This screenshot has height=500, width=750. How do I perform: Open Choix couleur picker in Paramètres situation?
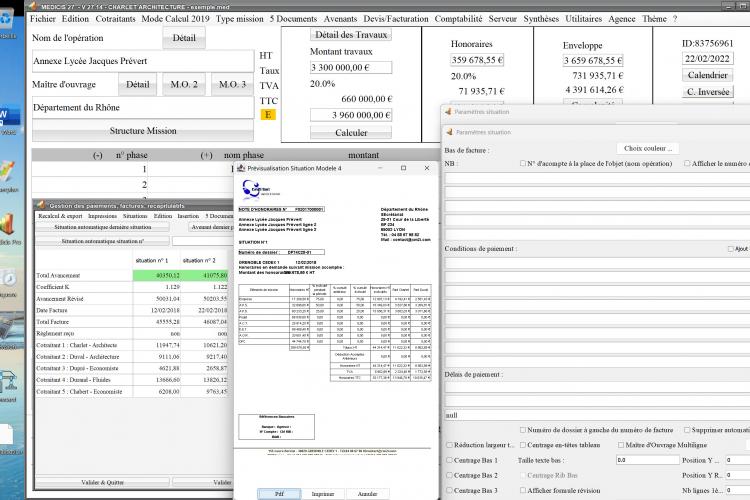648,148
